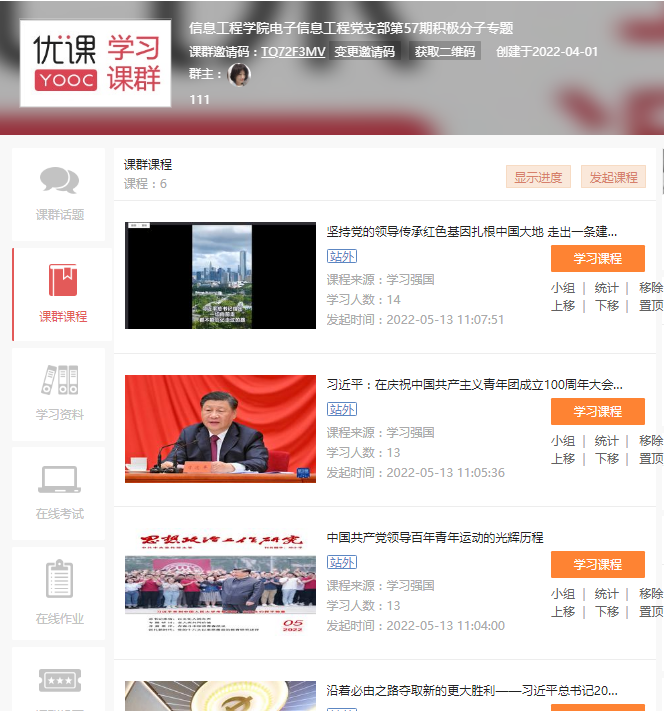Open the 课群话题 chat bubble icon
This screenshot has height=711, width=664.
(x=59, y=180)
